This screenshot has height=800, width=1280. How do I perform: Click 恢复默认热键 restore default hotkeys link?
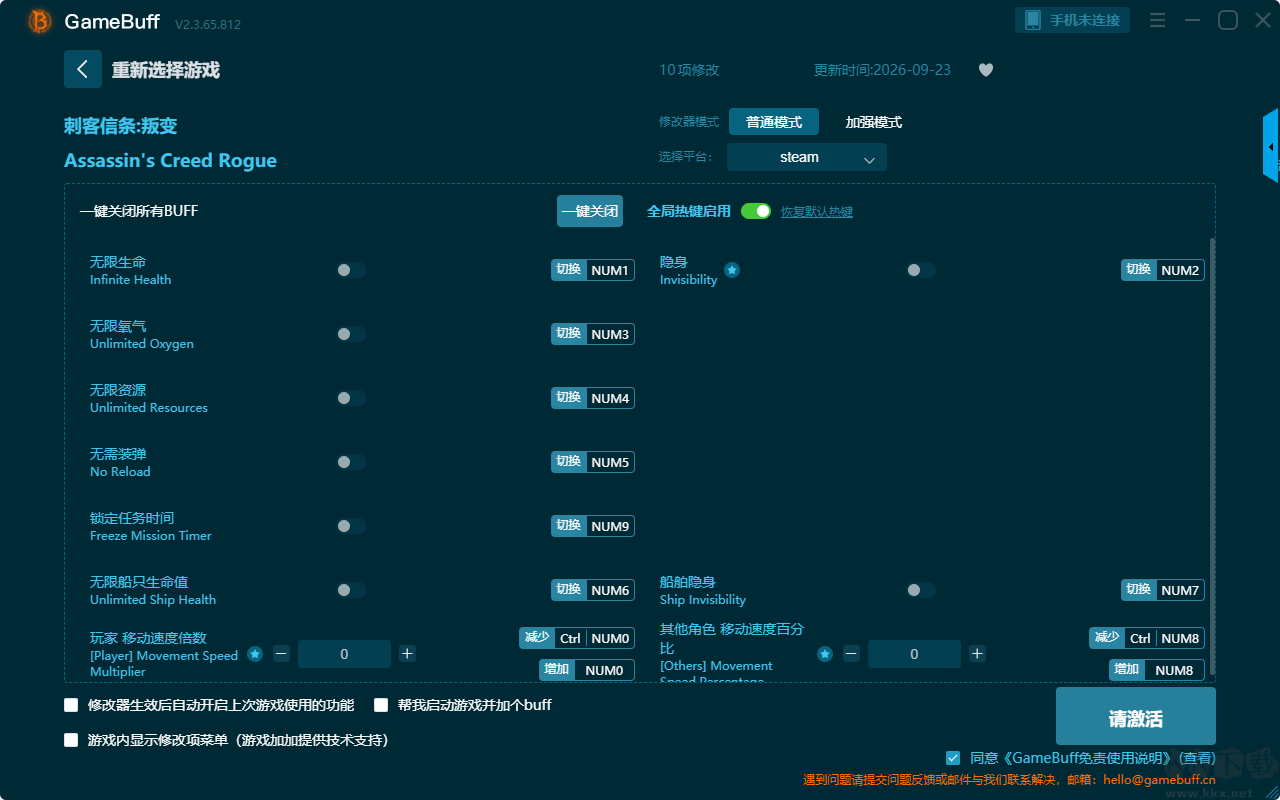tap(817, 212)
